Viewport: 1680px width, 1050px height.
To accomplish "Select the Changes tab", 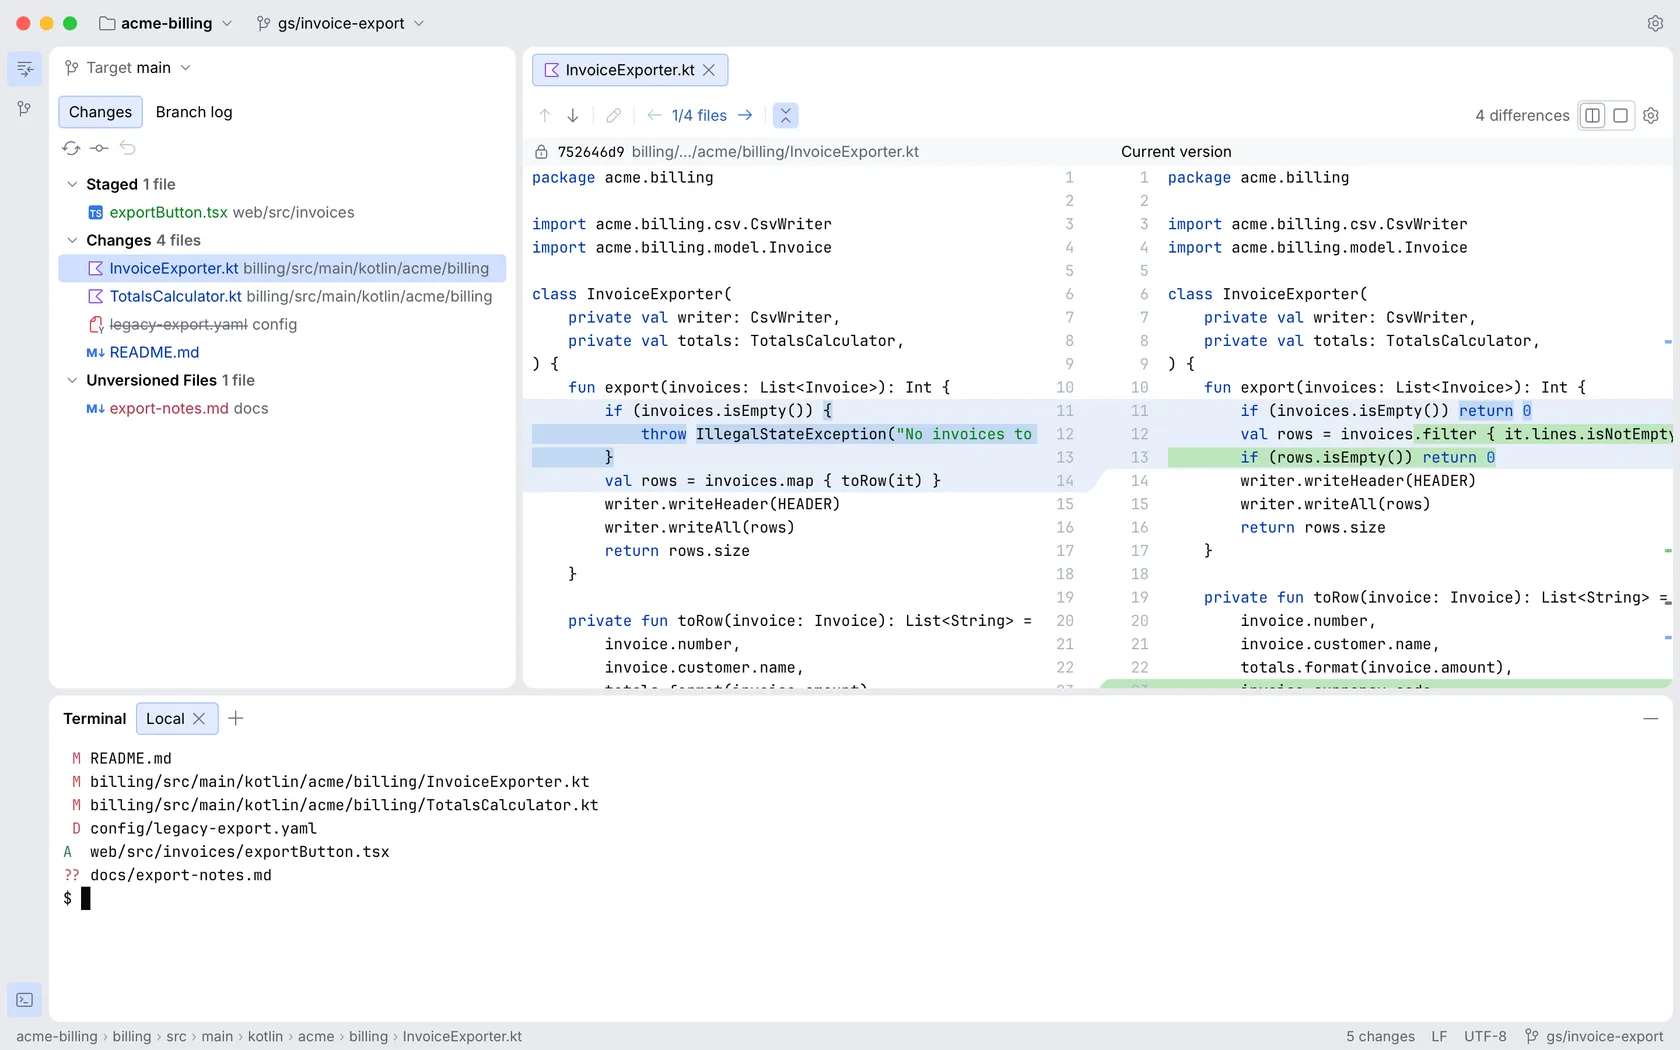I will coord(100,112).
